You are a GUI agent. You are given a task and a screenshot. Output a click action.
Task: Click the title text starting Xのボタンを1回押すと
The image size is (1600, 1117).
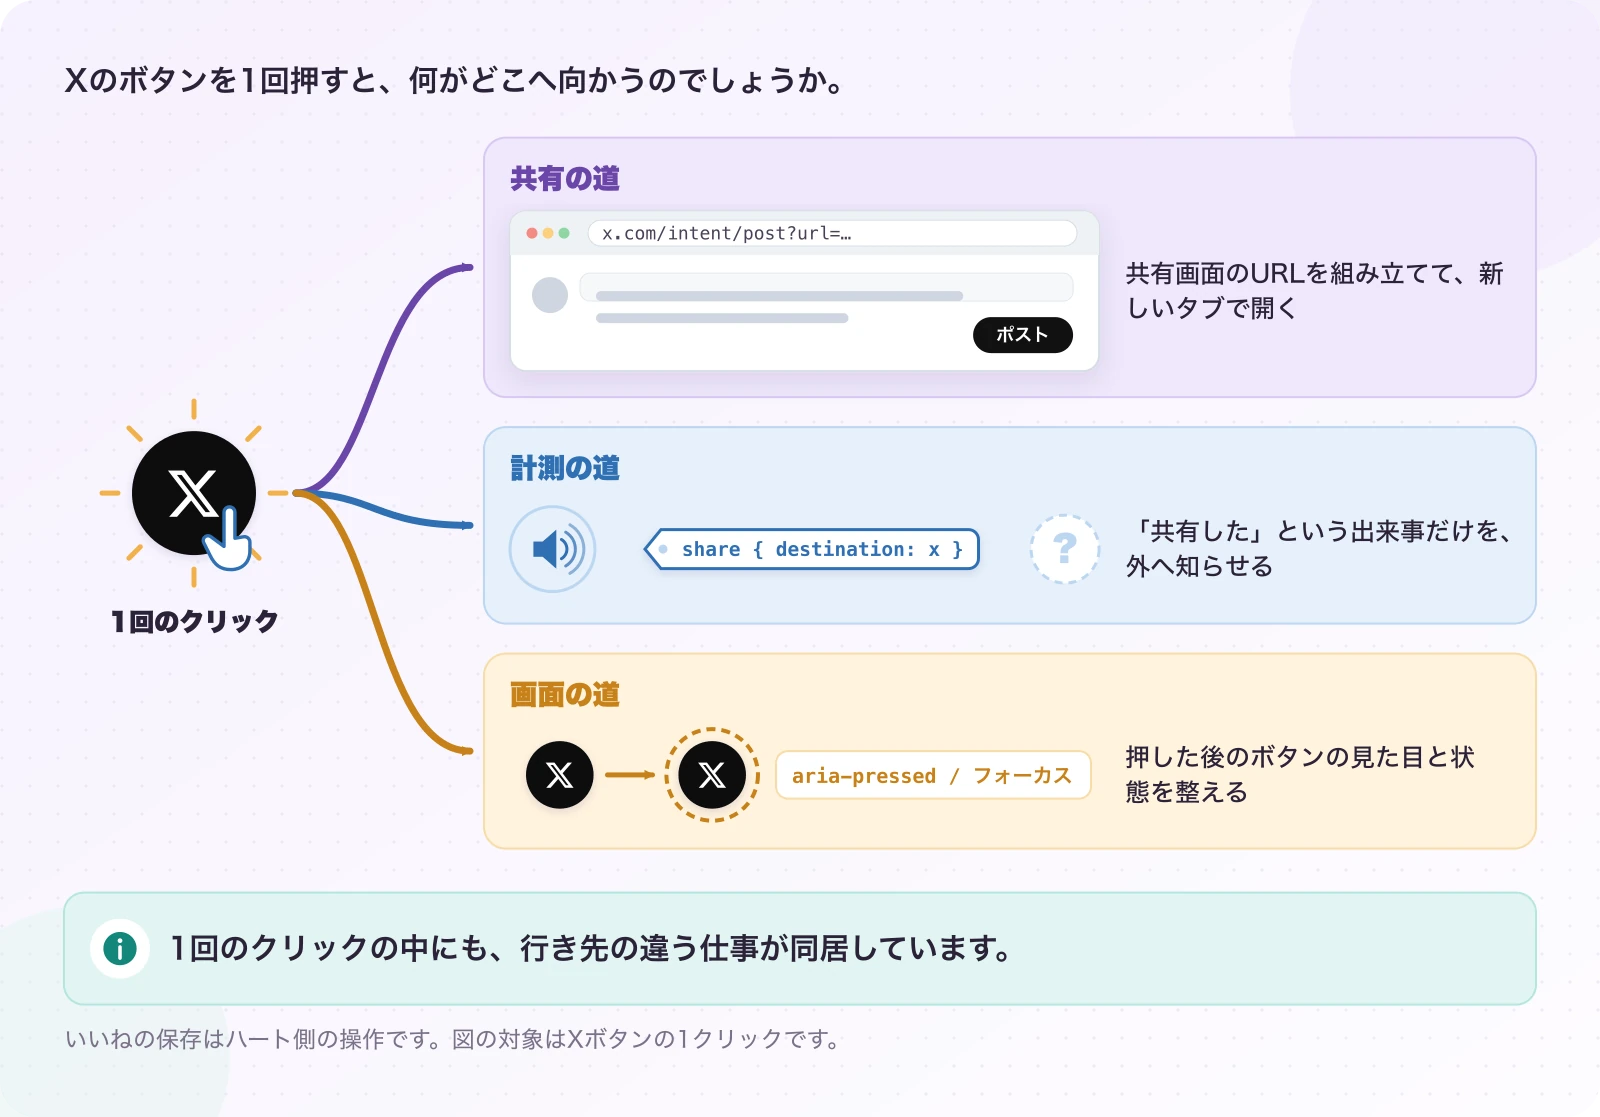tap(456, 81)
